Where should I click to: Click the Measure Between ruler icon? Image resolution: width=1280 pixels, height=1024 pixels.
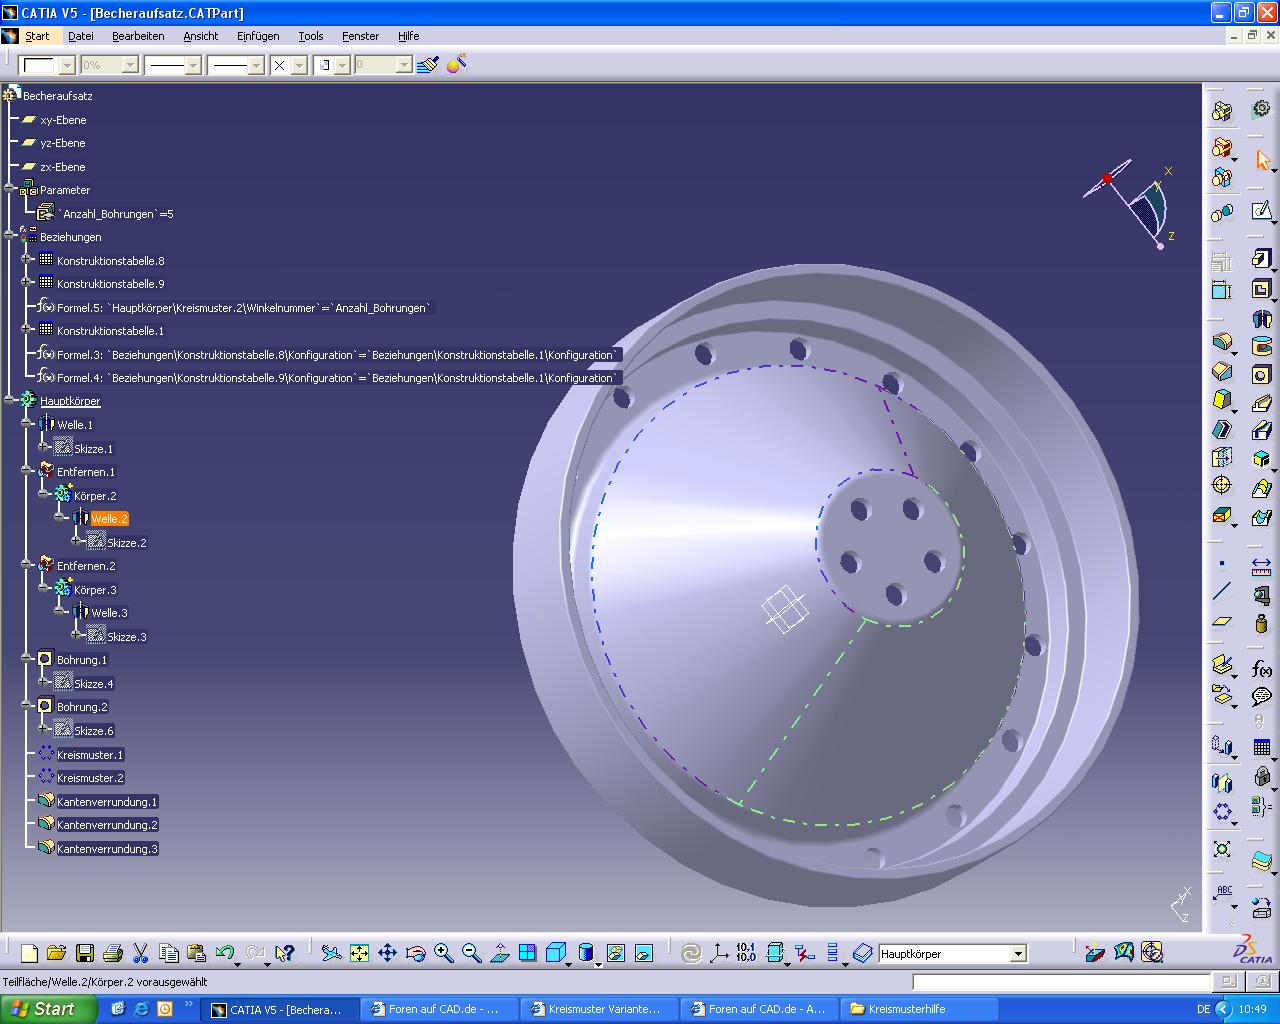pyautogui.click(x=1261, y=567)
